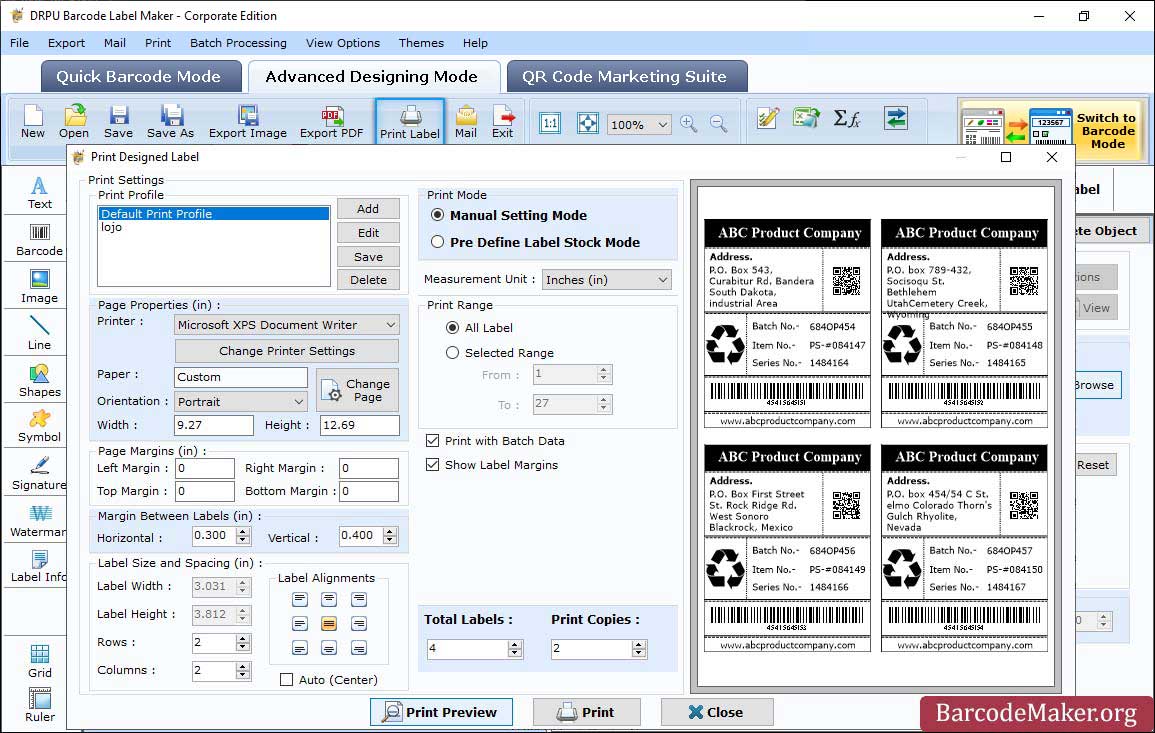Open the Batch Processing menu

(x=238, y=43)
